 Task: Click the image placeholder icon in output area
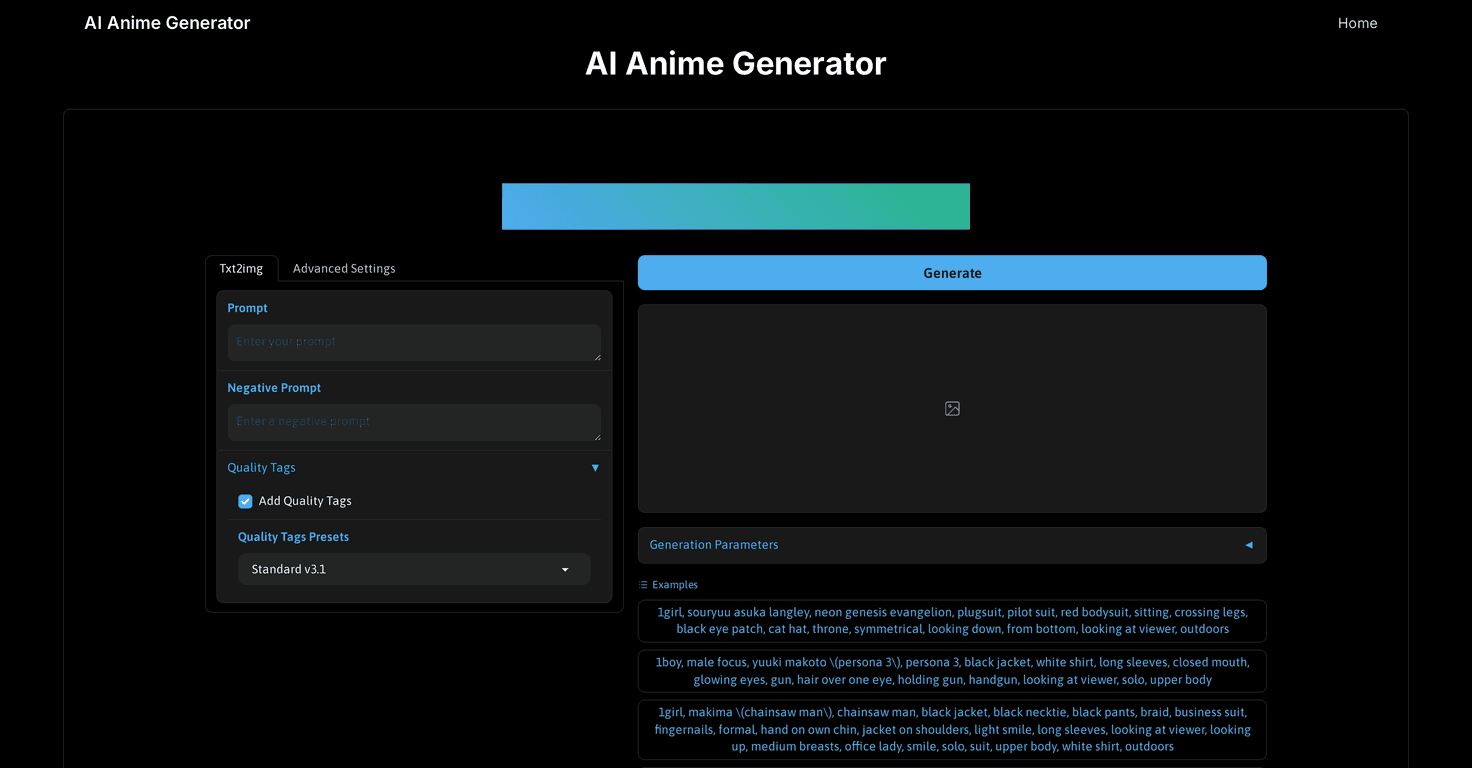click(x=951, y=408)
